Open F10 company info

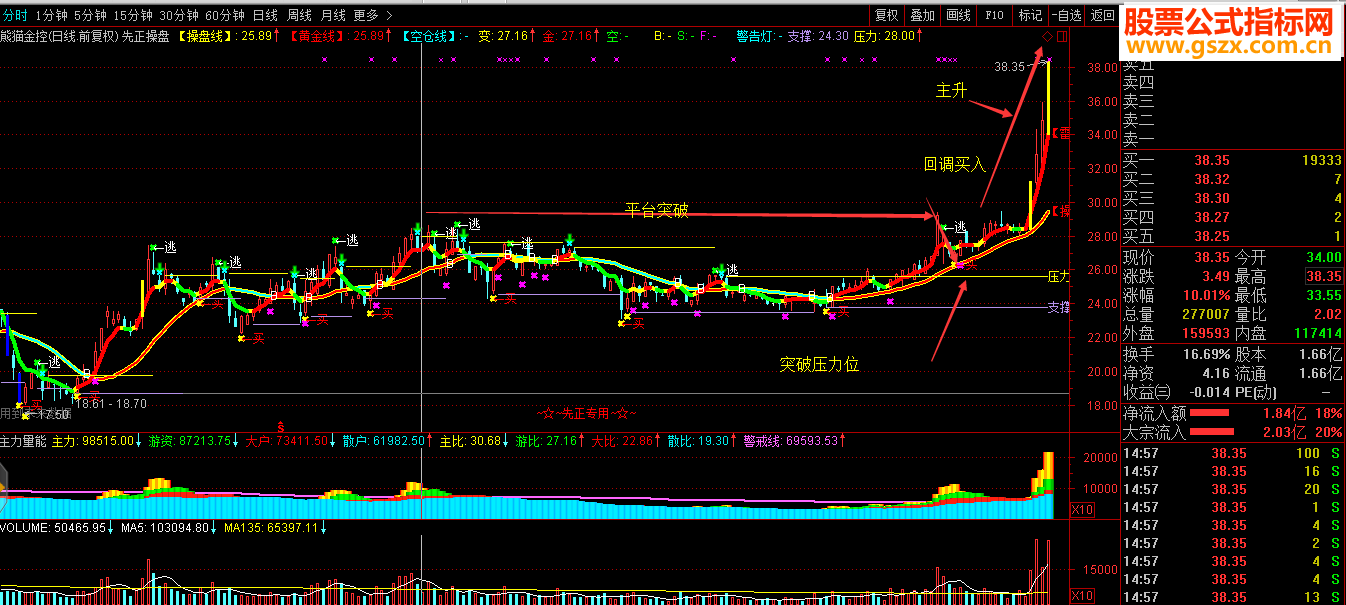click(x=994, y=15)
